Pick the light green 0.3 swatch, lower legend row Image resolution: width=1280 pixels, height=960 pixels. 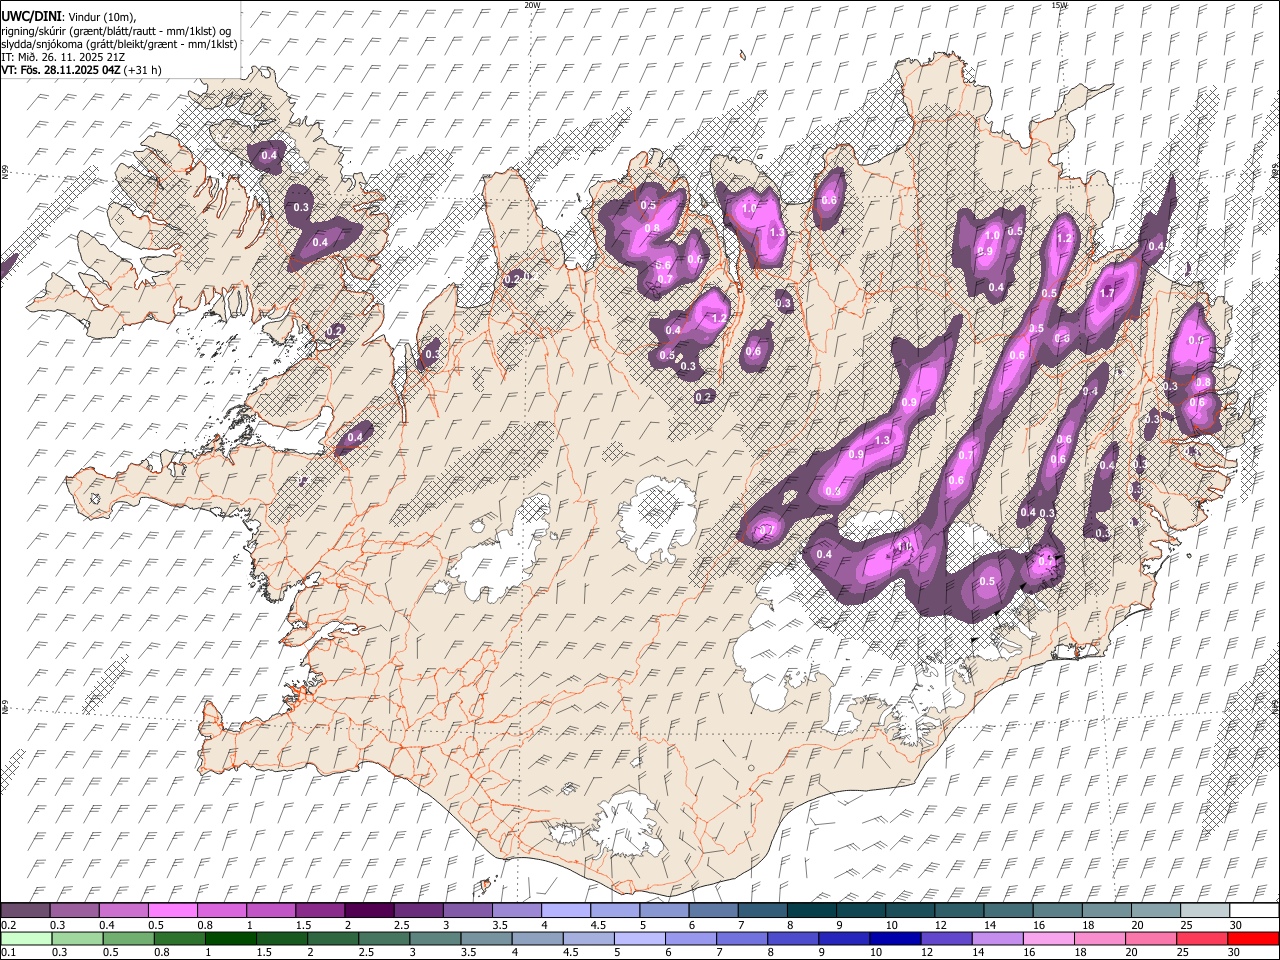[x=77, y=938]
